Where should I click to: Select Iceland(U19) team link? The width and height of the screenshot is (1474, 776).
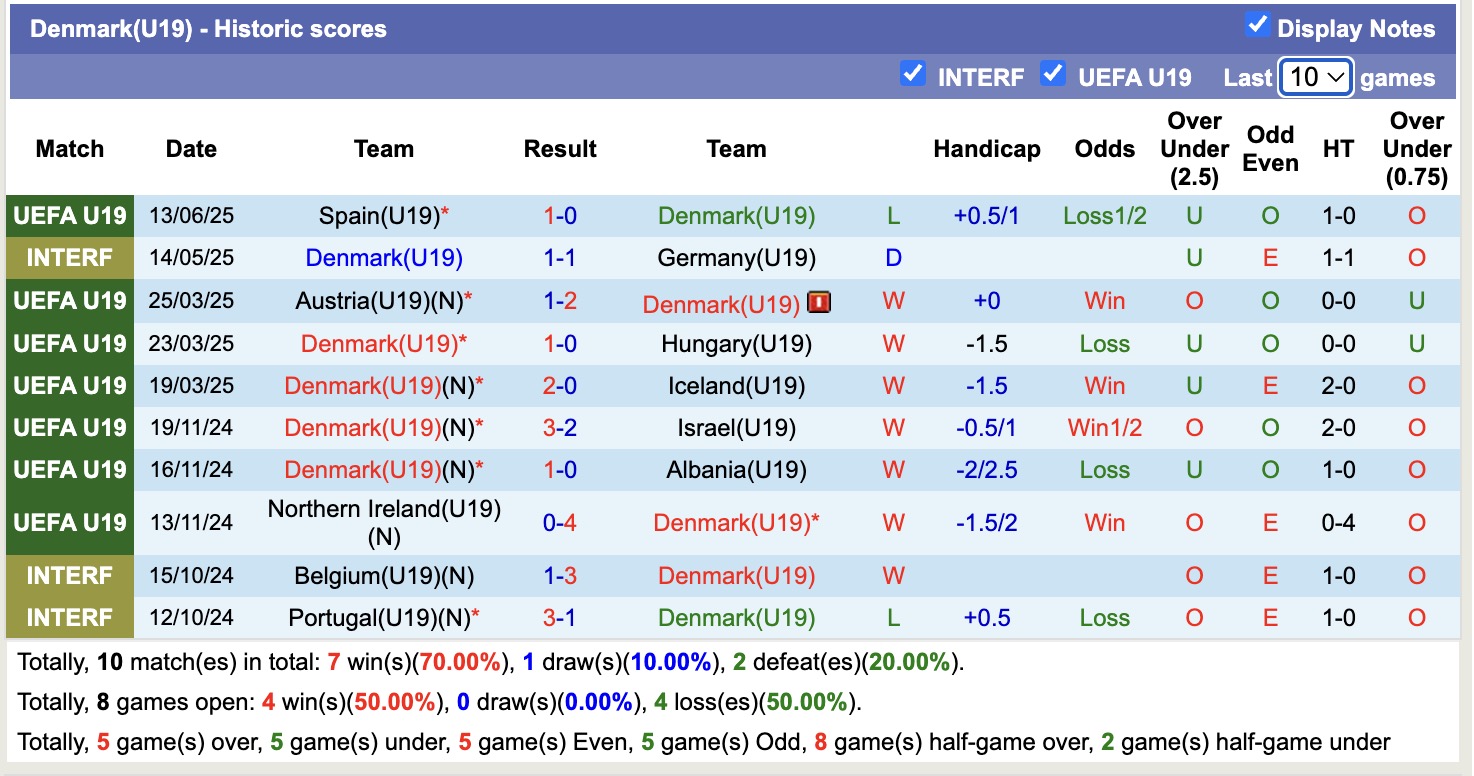click(736, 387)
